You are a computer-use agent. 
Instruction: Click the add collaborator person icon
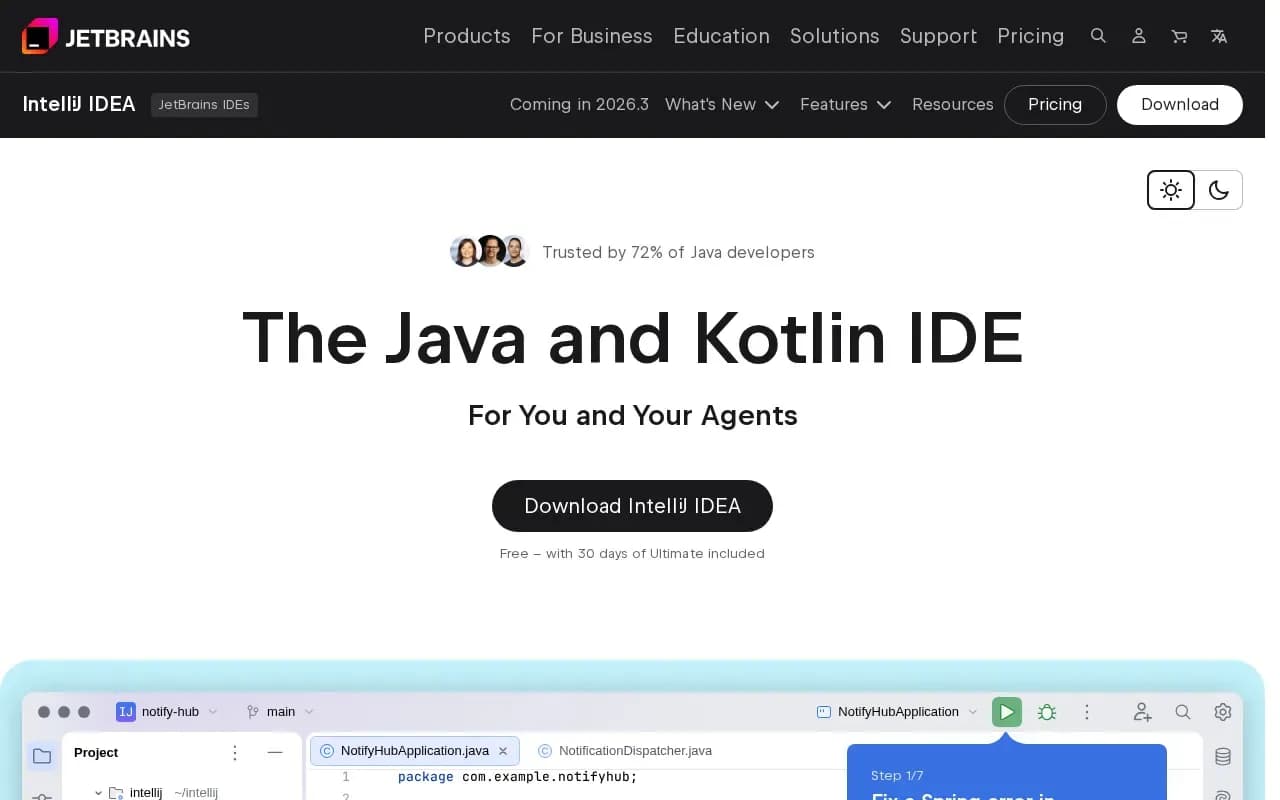[x=1142, y=712]
